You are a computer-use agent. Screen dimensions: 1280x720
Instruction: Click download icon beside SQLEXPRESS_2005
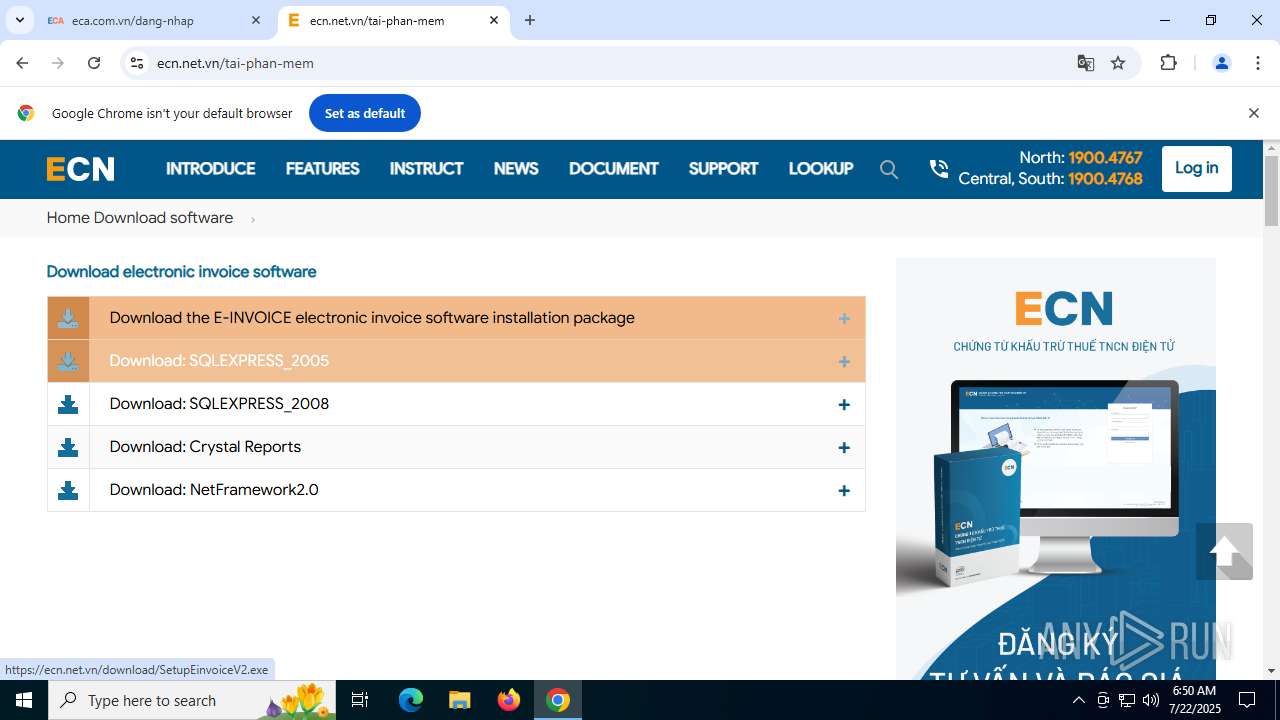(68, 361)
